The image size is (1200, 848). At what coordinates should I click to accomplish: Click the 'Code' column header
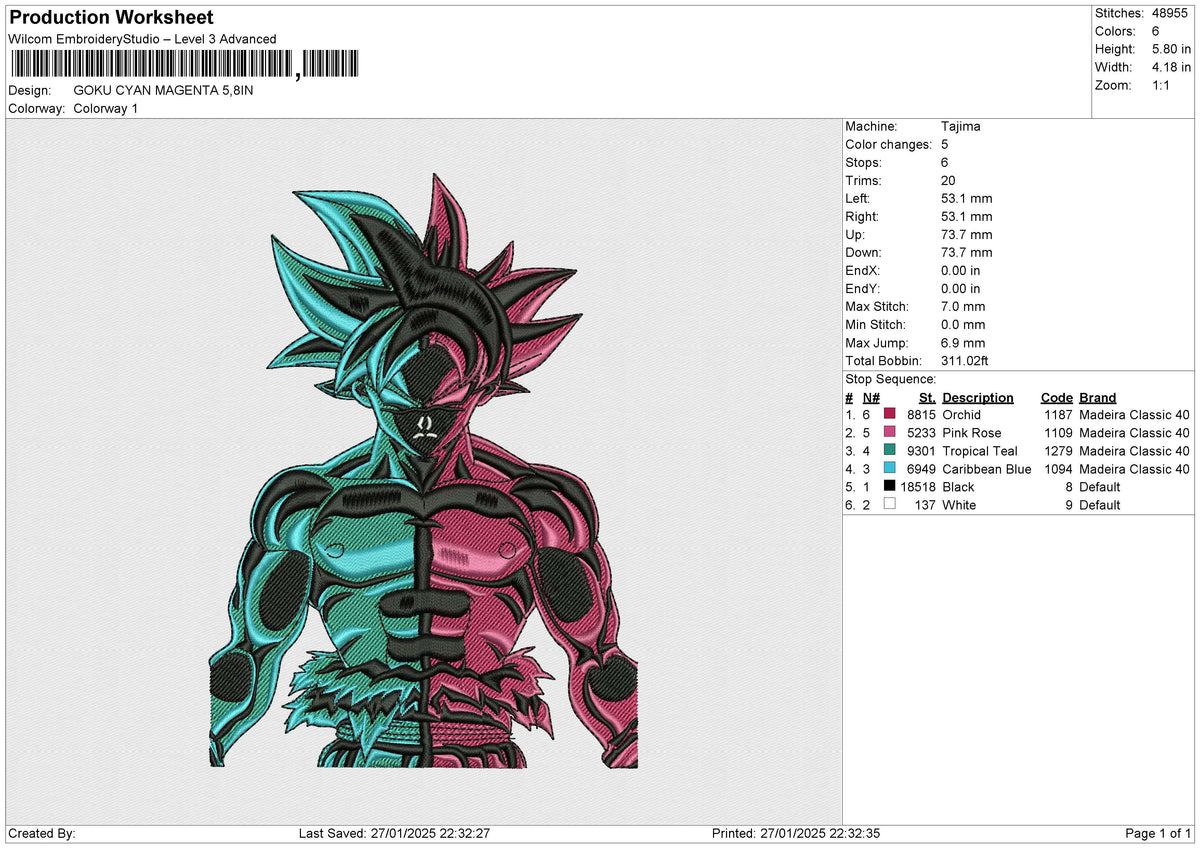[1057, 397]
